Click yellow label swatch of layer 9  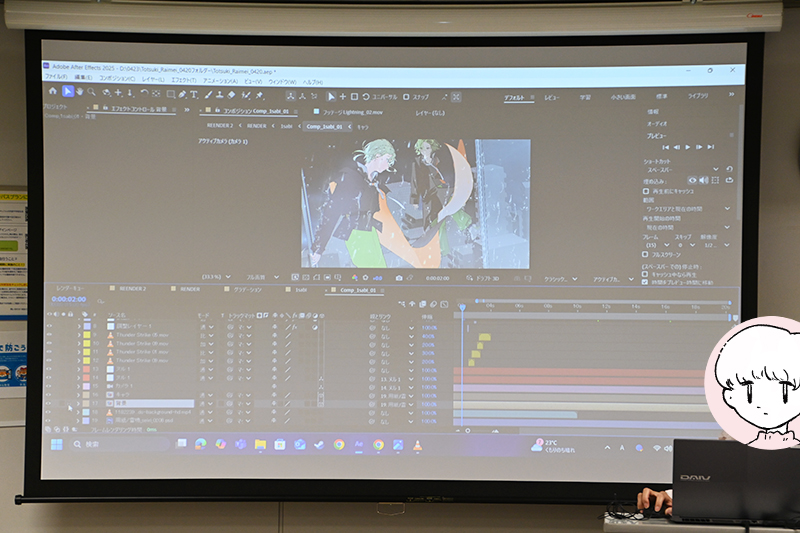[x=87, y=335]
